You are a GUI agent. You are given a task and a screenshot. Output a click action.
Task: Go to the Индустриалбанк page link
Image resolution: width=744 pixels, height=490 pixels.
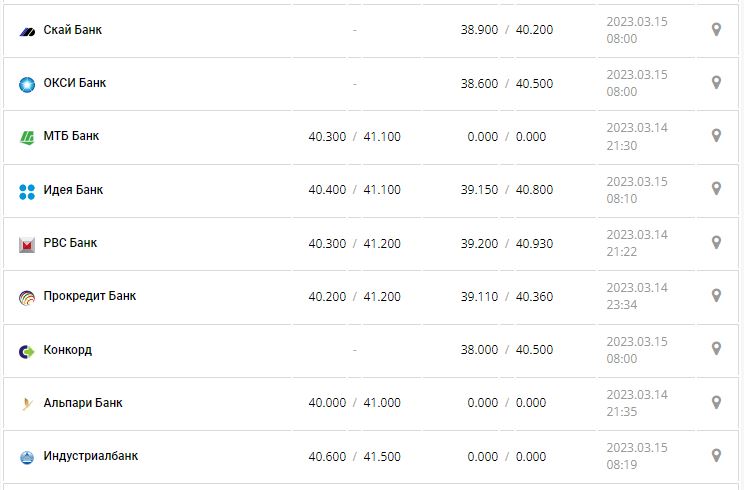(91, 456)
